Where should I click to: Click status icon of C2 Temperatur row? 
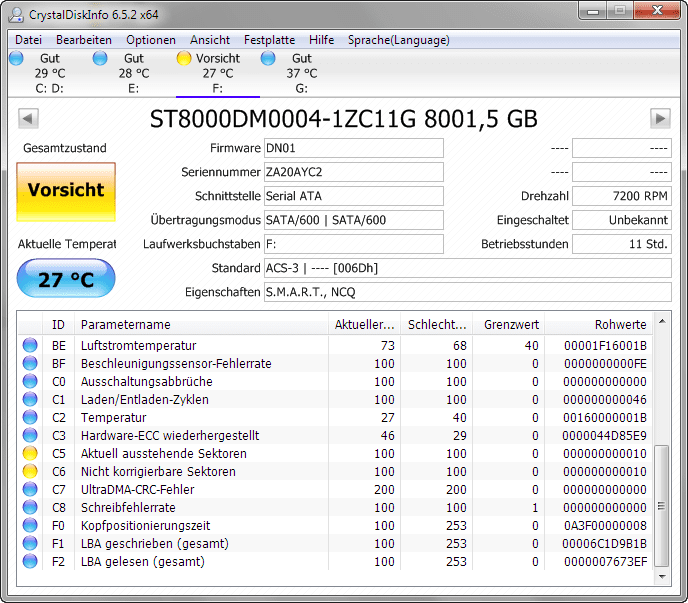(x=30, y=417)
